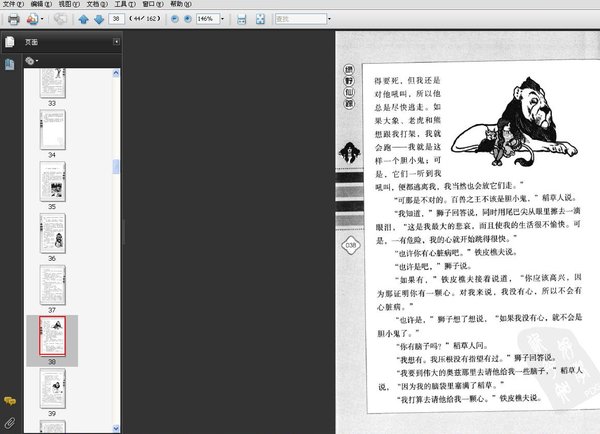
Task: Open the 视图 (View) menu
Action: (x=69, y=4)
